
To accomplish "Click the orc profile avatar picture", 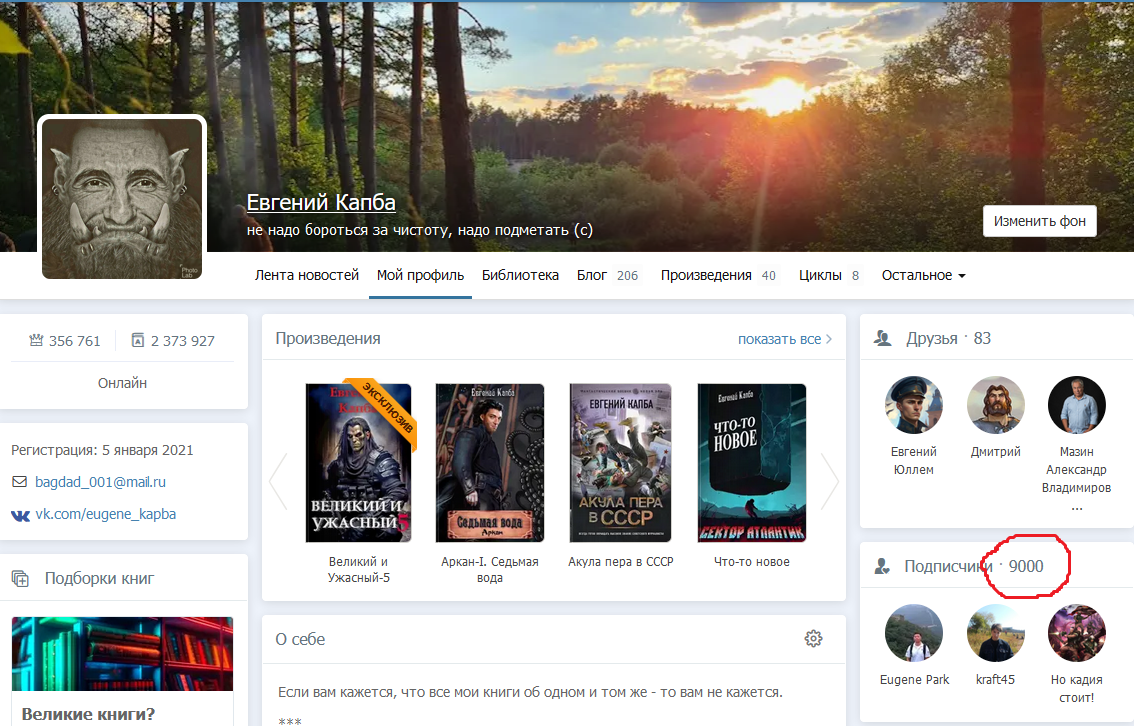I will click(122, 197).
